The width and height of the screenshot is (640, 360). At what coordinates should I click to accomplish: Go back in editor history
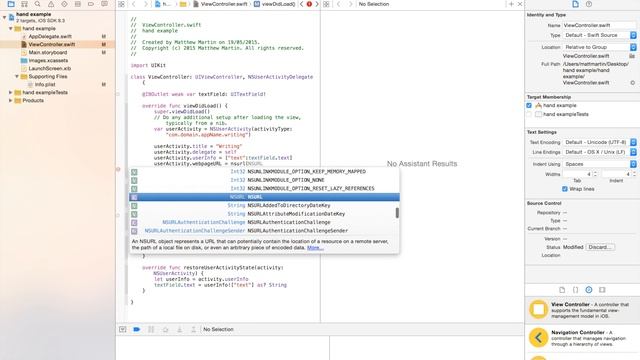133,4
